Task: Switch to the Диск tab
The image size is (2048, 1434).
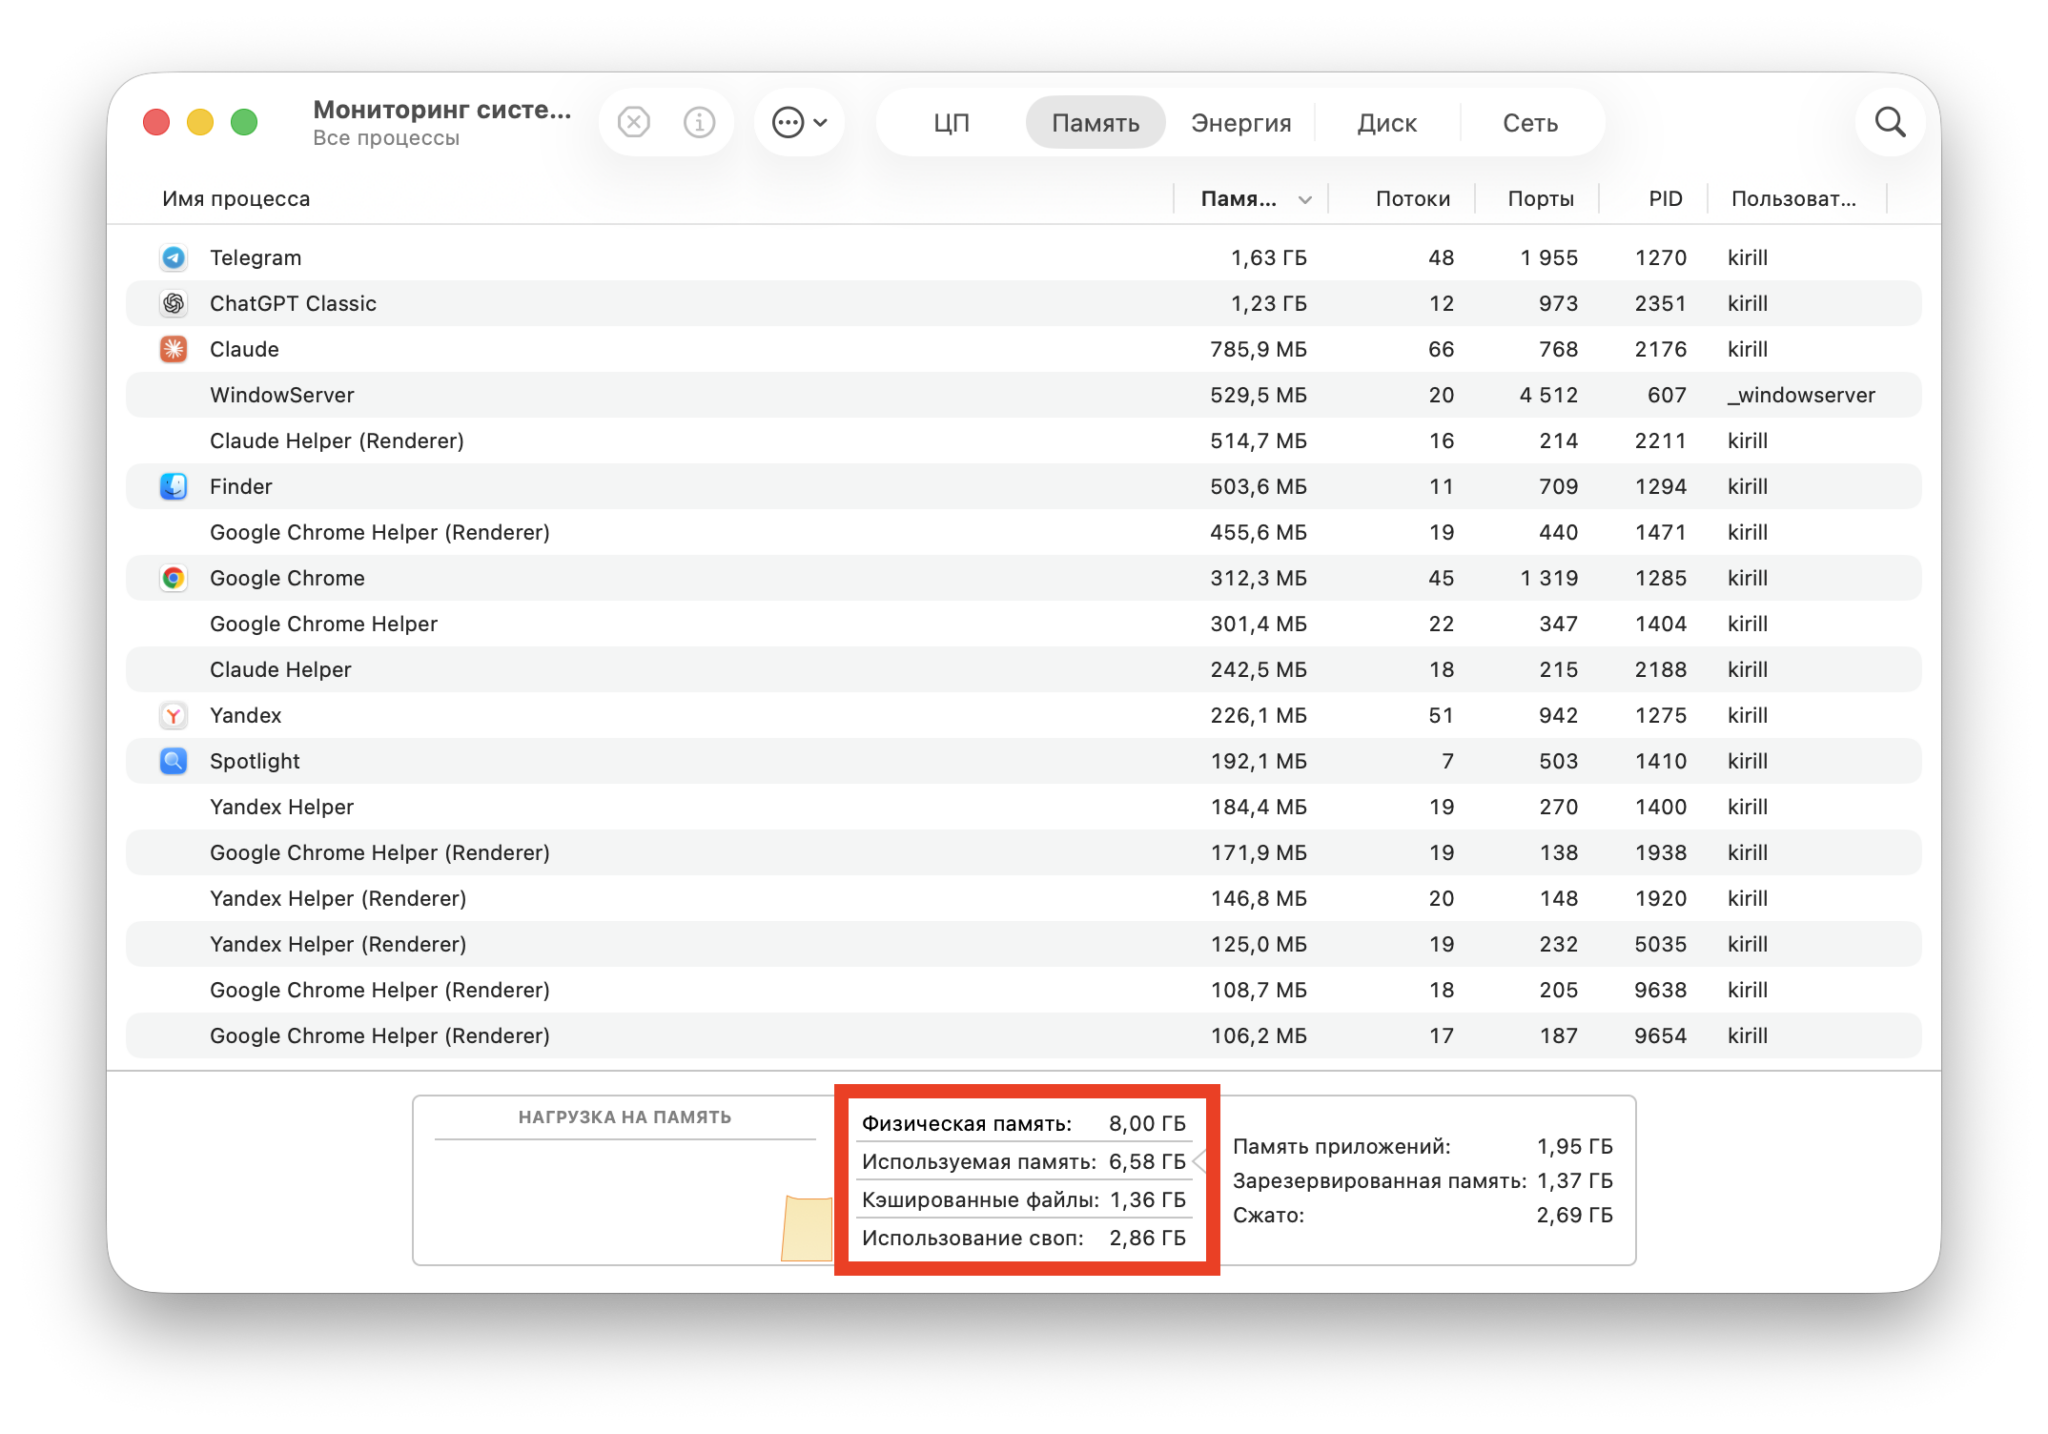Action: (x=1387, y=123)
